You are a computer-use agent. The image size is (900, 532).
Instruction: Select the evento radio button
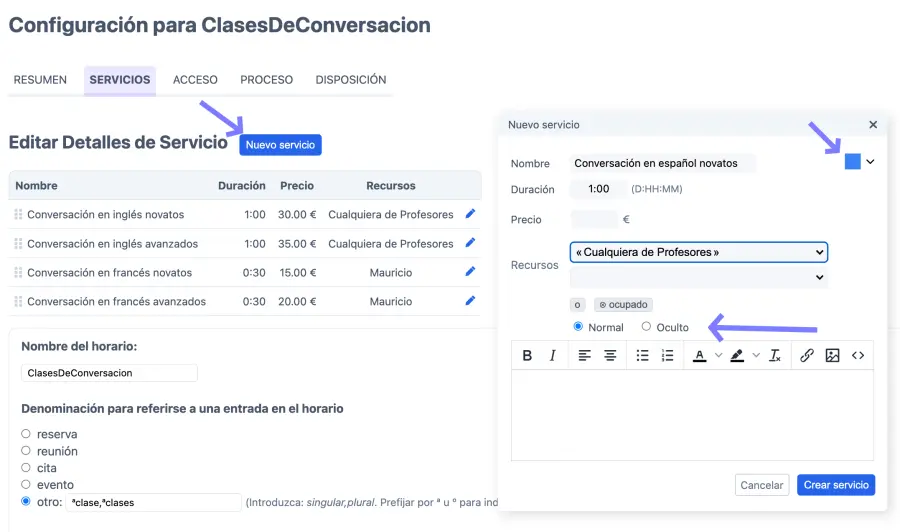pyautogui.click(x=26, y=485)
